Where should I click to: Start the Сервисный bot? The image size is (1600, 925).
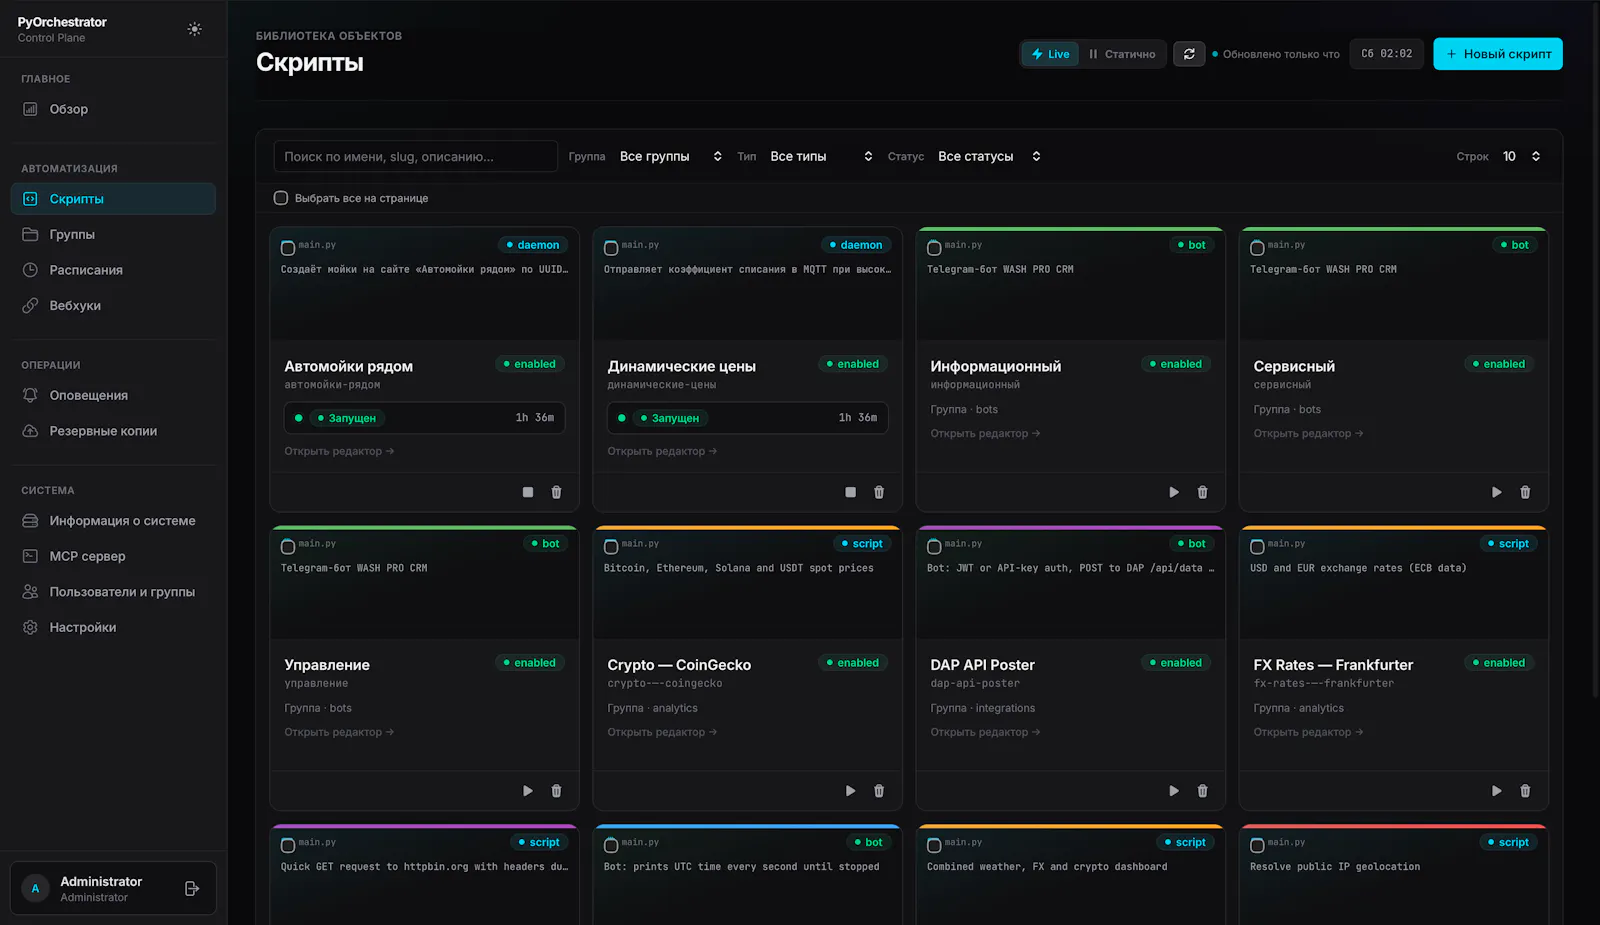click(1496, 492)
